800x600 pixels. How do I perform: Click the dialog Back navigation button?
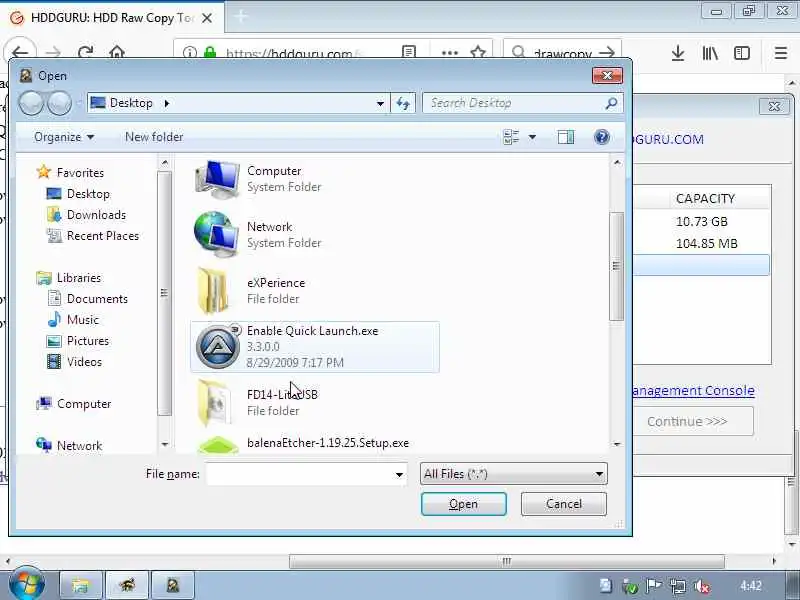click(32, 103)
